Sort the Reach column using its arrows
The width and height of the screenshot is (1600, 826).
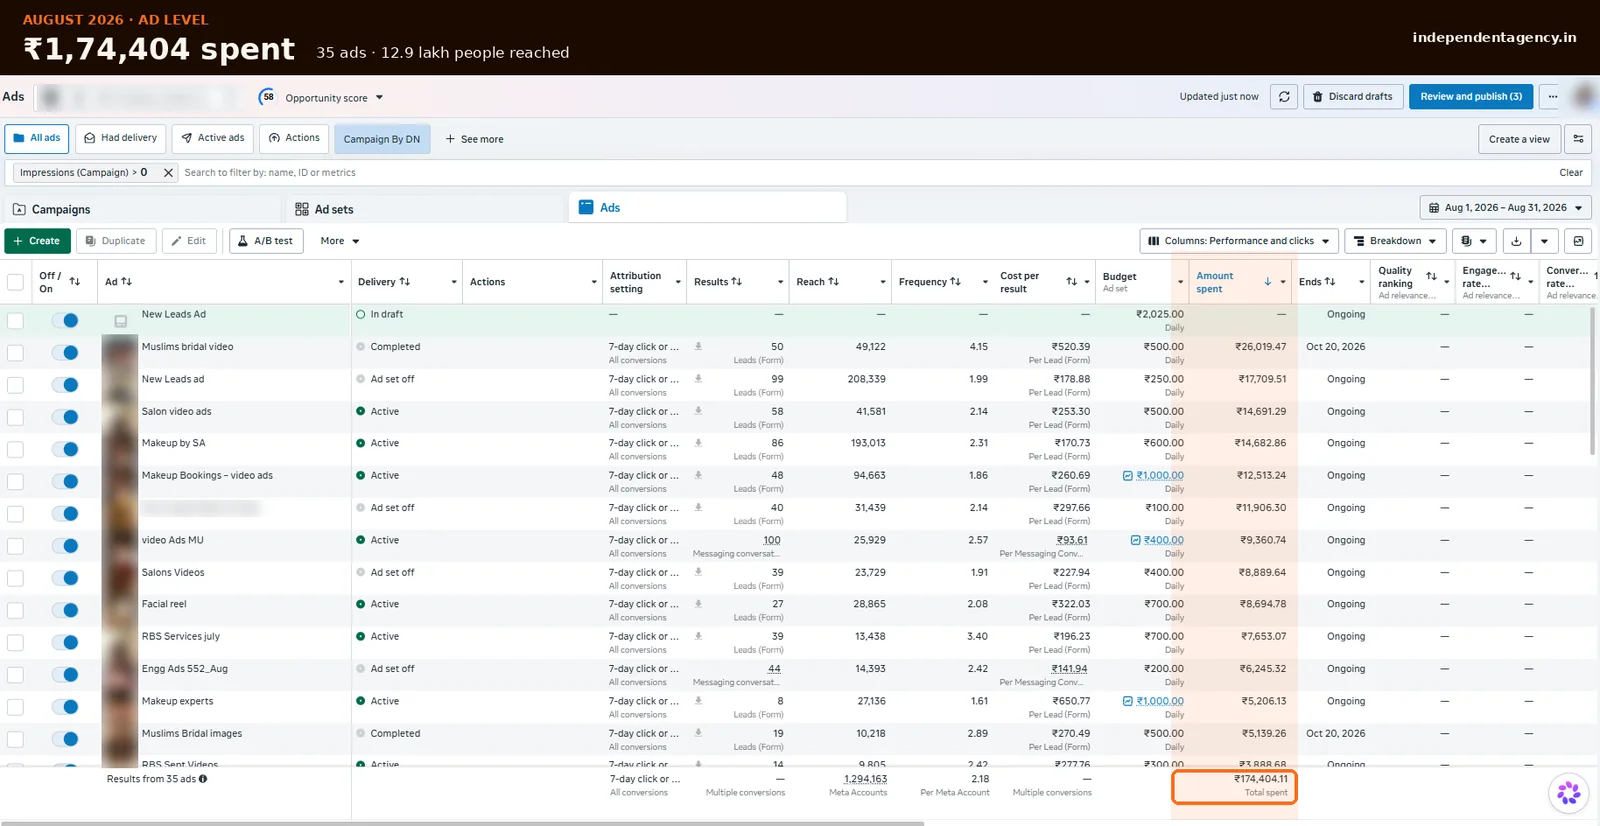point(834,282)
